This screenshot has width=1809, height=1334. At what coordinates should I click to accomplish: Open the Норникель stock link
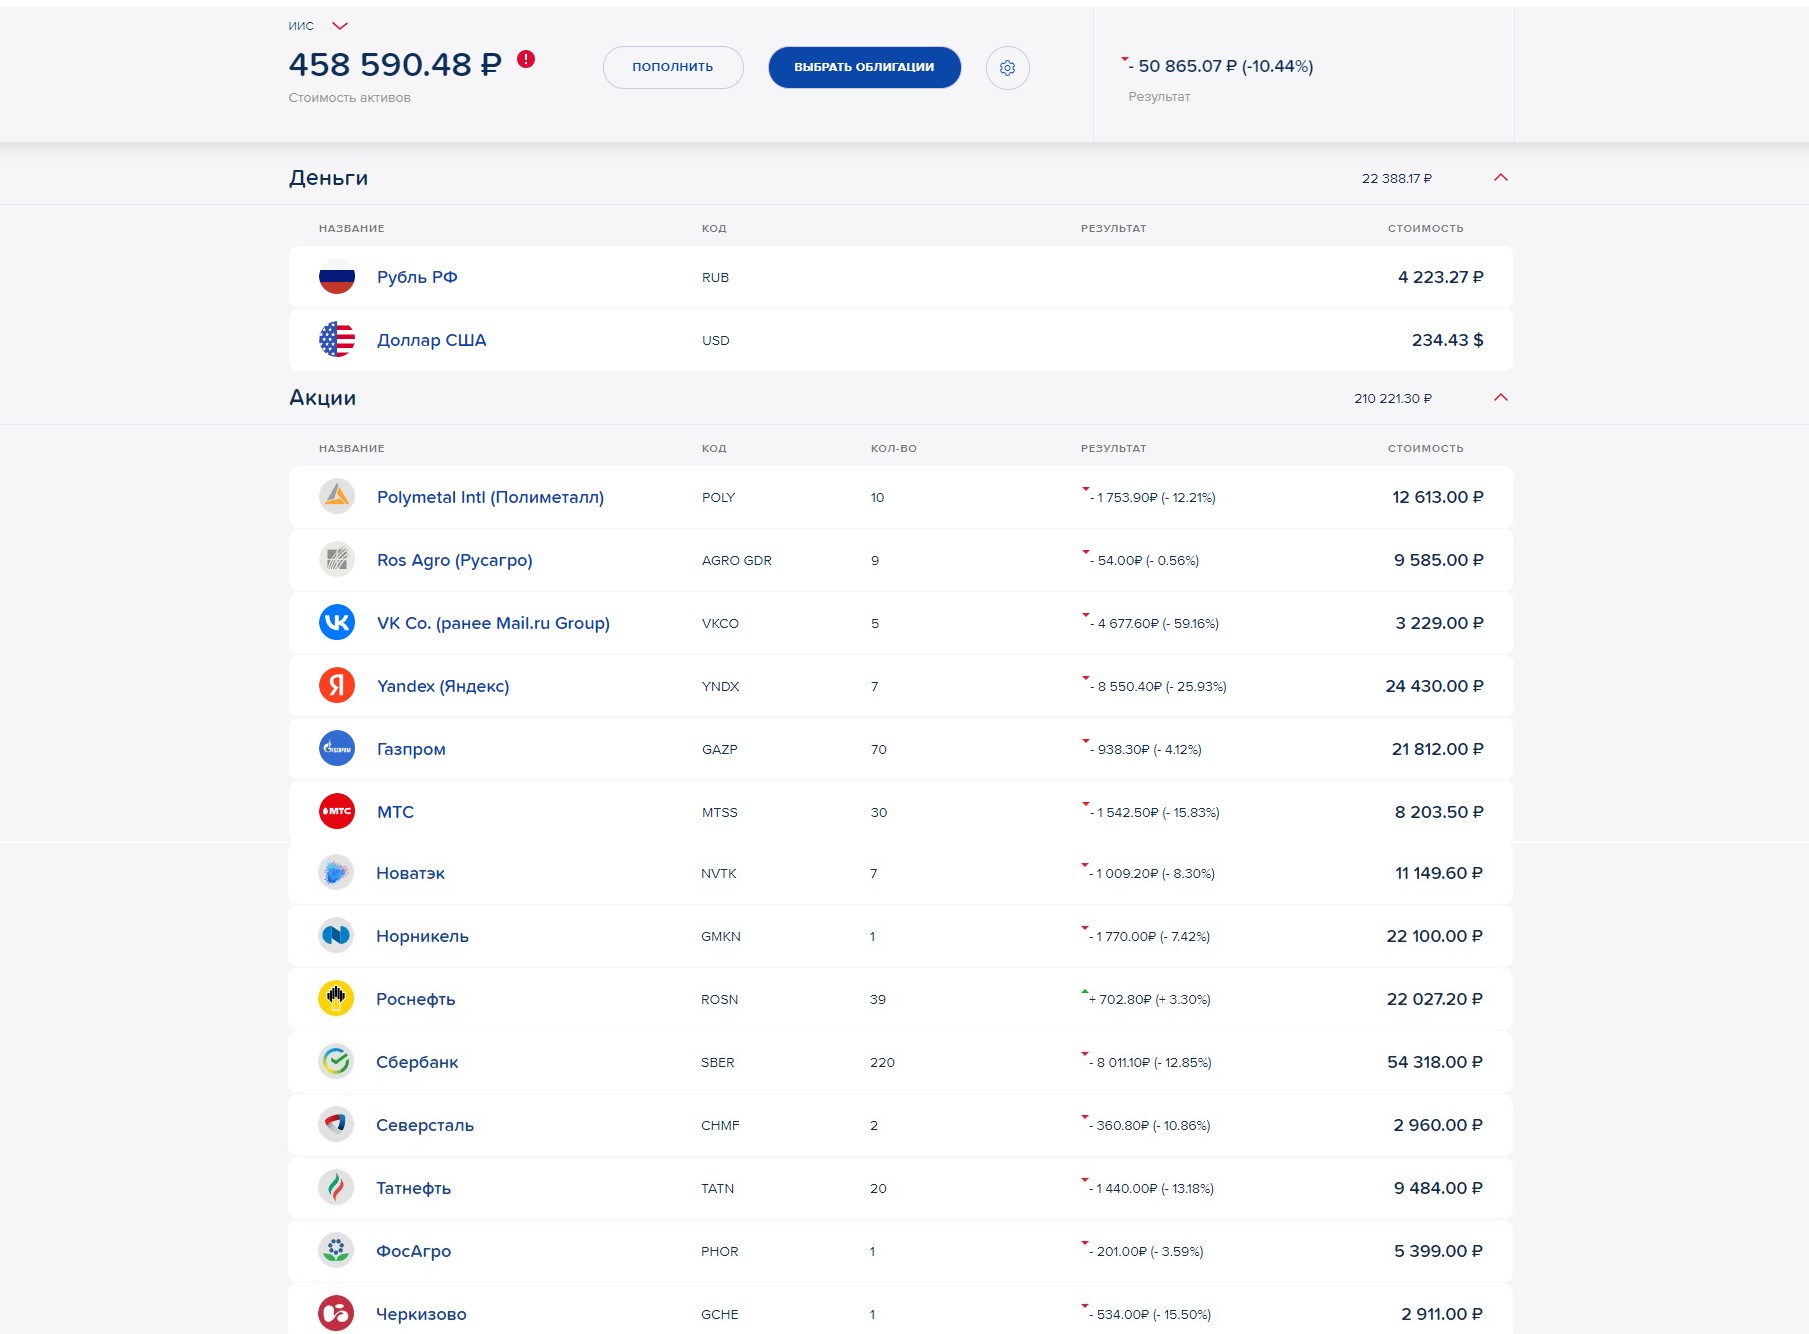click(x=422, y=936)
